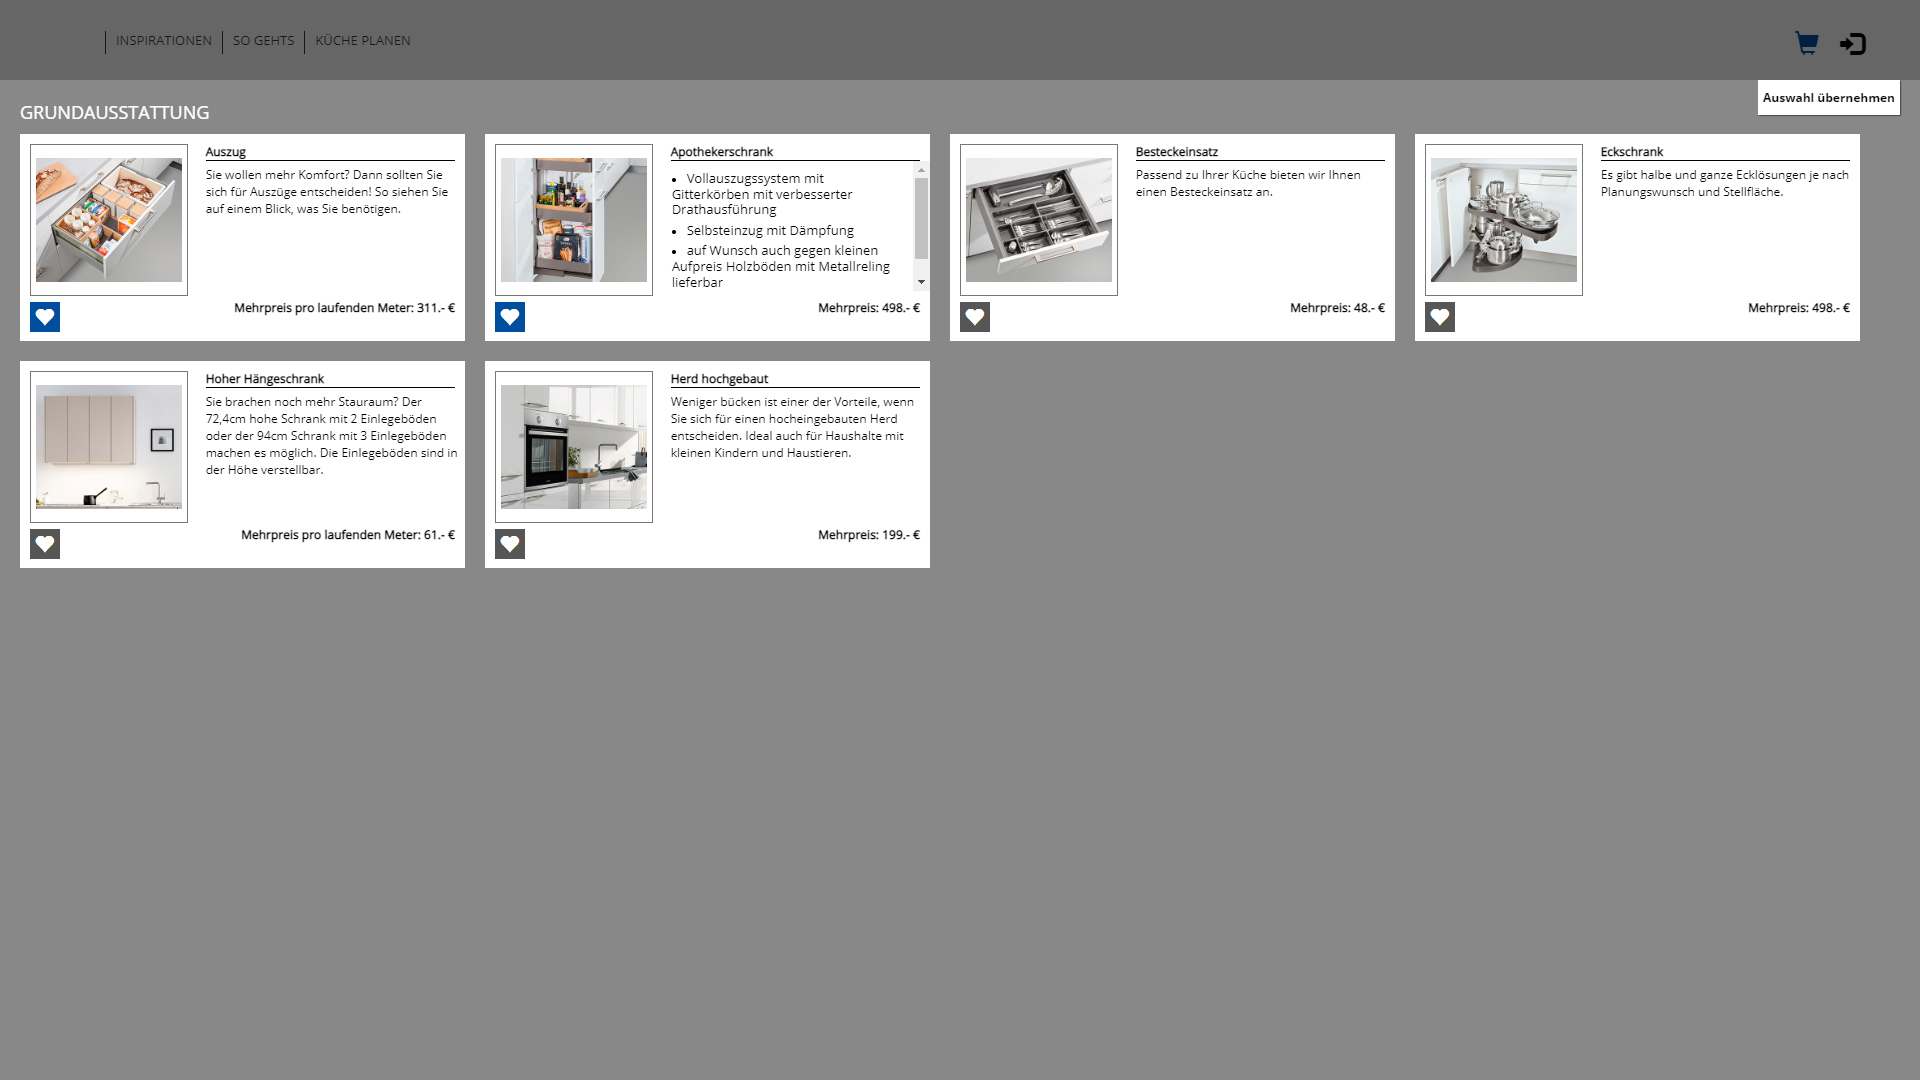Click the Herd hochgebaut title link

719,379
